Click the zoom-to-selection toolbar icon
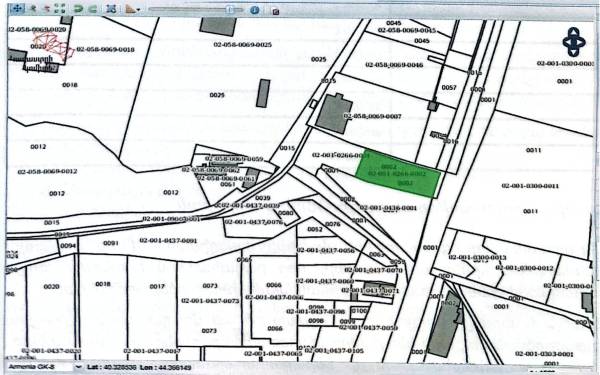 coord(111,8)
